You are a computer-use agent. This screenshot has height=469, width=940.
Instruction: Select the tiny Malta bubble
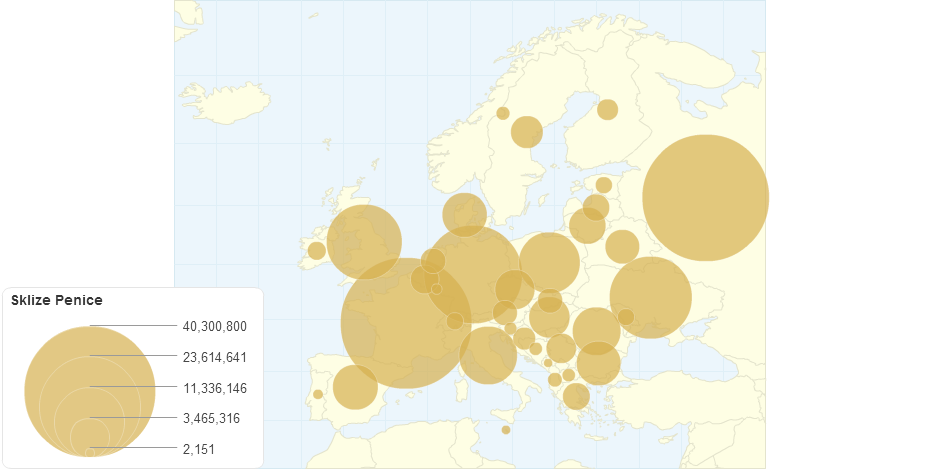(x=506, y=430)
